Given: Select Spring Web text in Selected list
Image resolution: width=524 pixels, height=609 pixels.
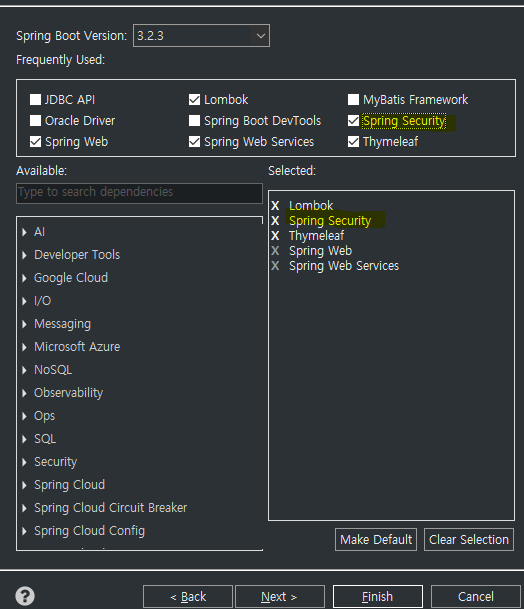Looking at the screenshot, I should pos(320,251).
